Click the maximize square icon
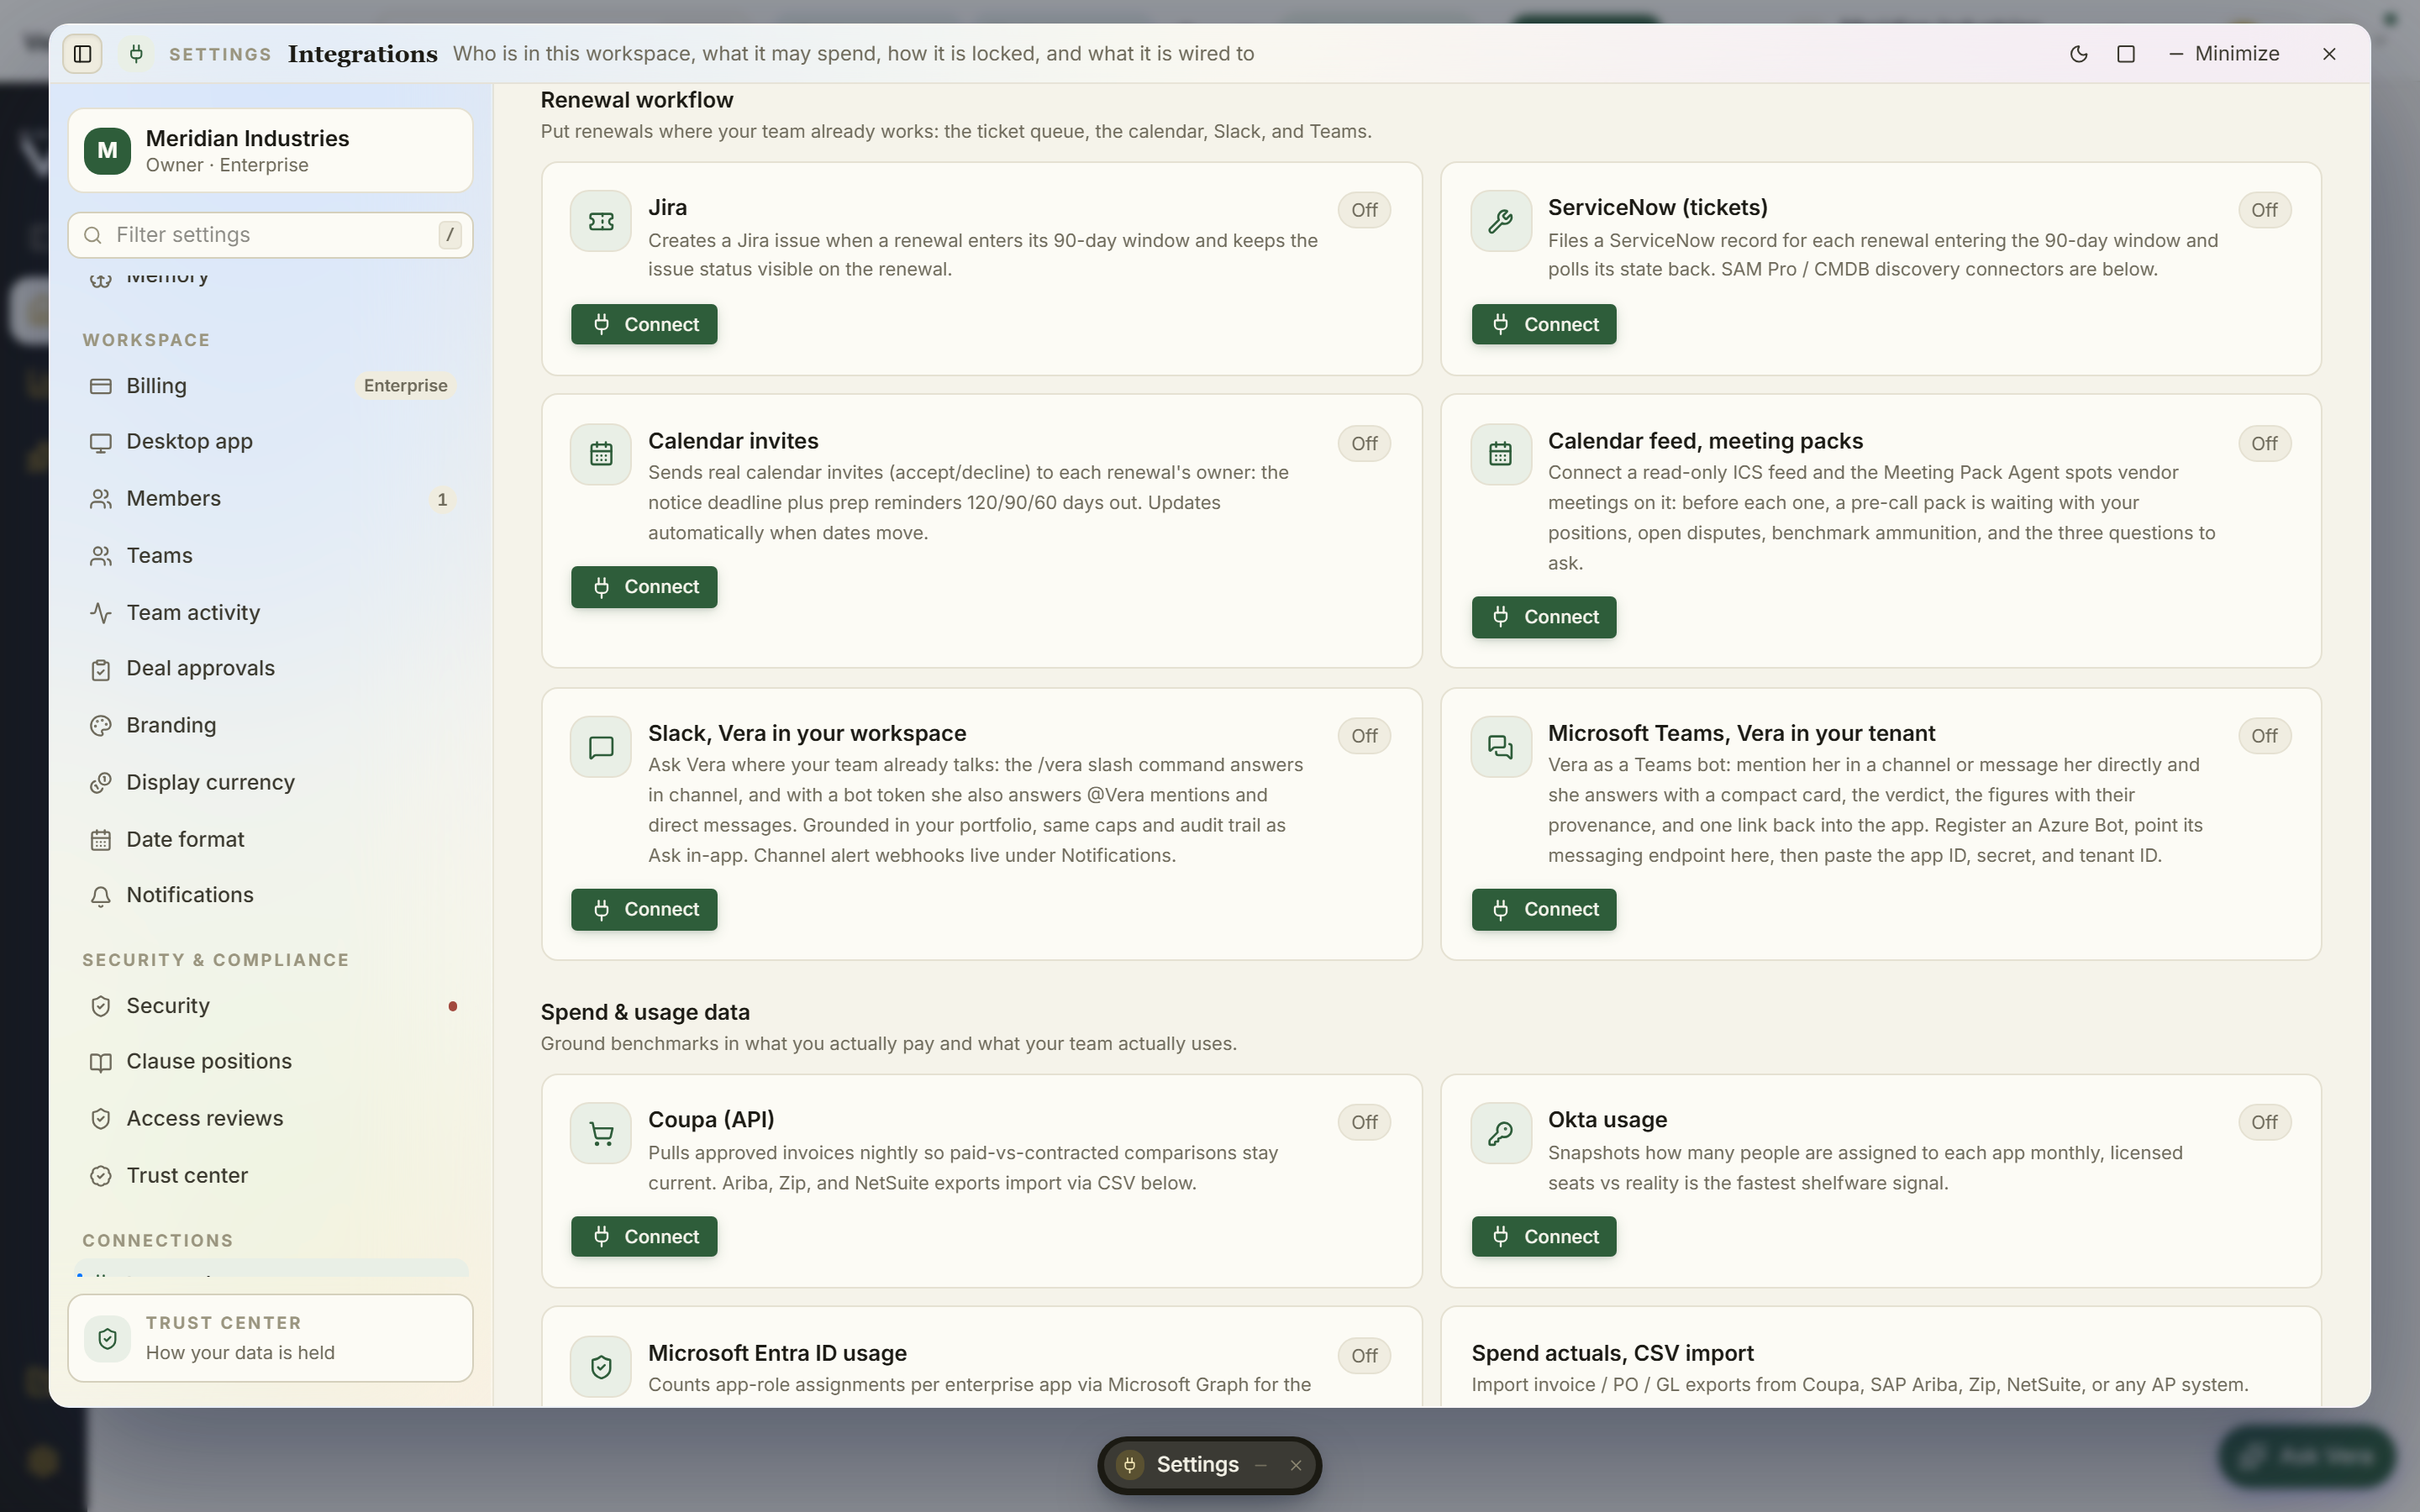This screenshot has width=2420, height=1512. tap(2126, 54)
